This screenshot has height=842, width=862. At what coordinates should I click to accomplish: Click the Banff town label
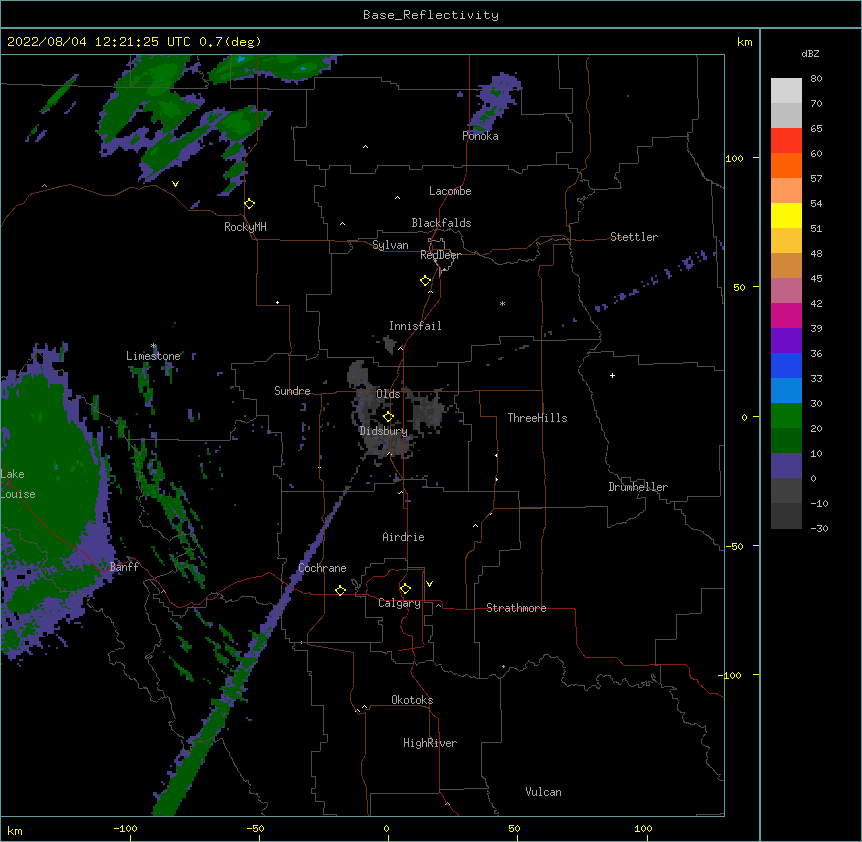coord(124,567)
